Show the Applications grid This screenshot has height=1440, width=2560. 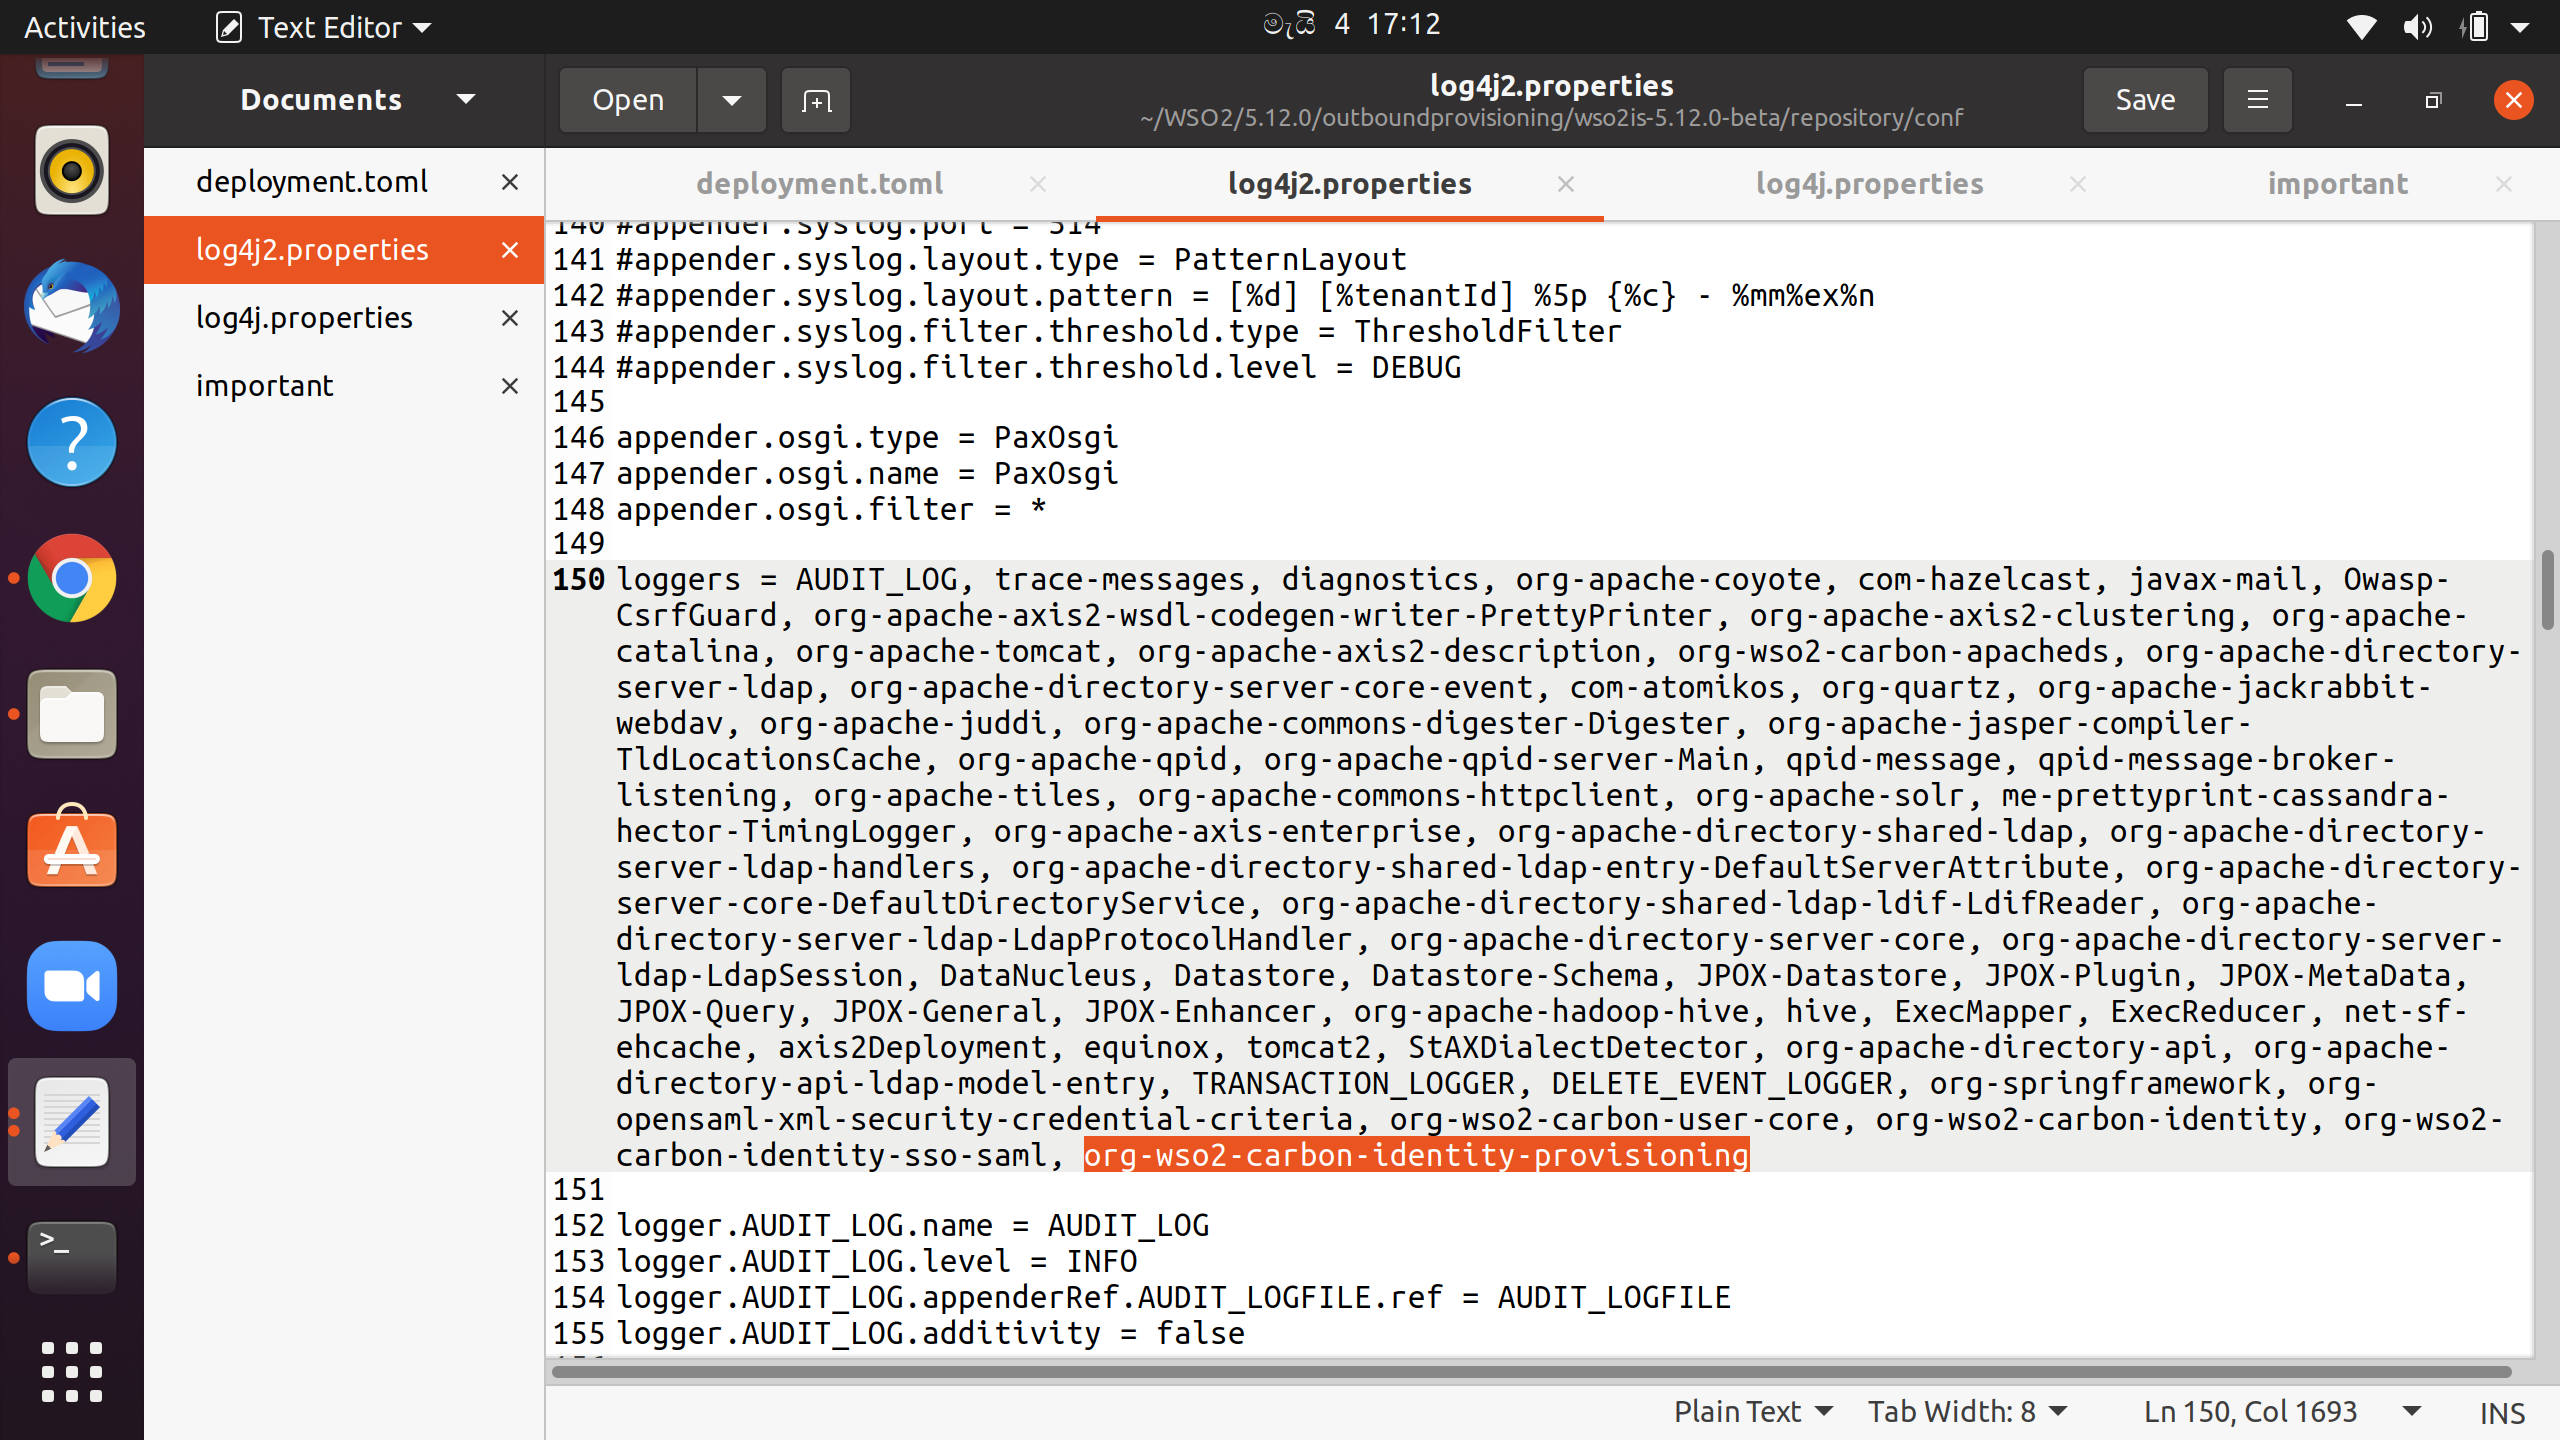pos(71,1372)
